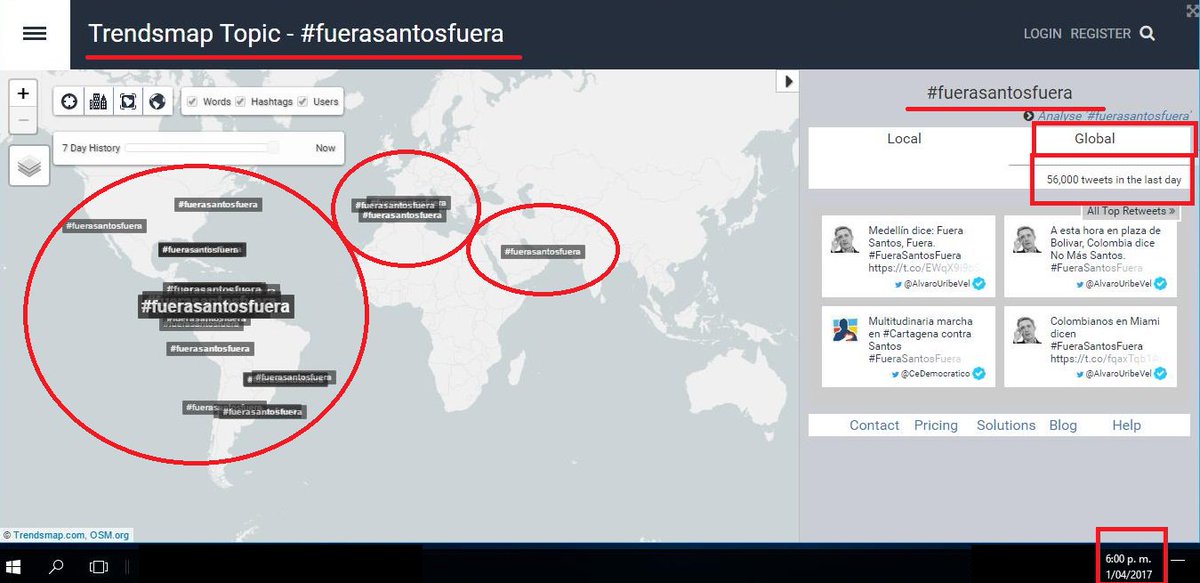Click avatar on Multitudinaria marcha tweet

point(846,330)
